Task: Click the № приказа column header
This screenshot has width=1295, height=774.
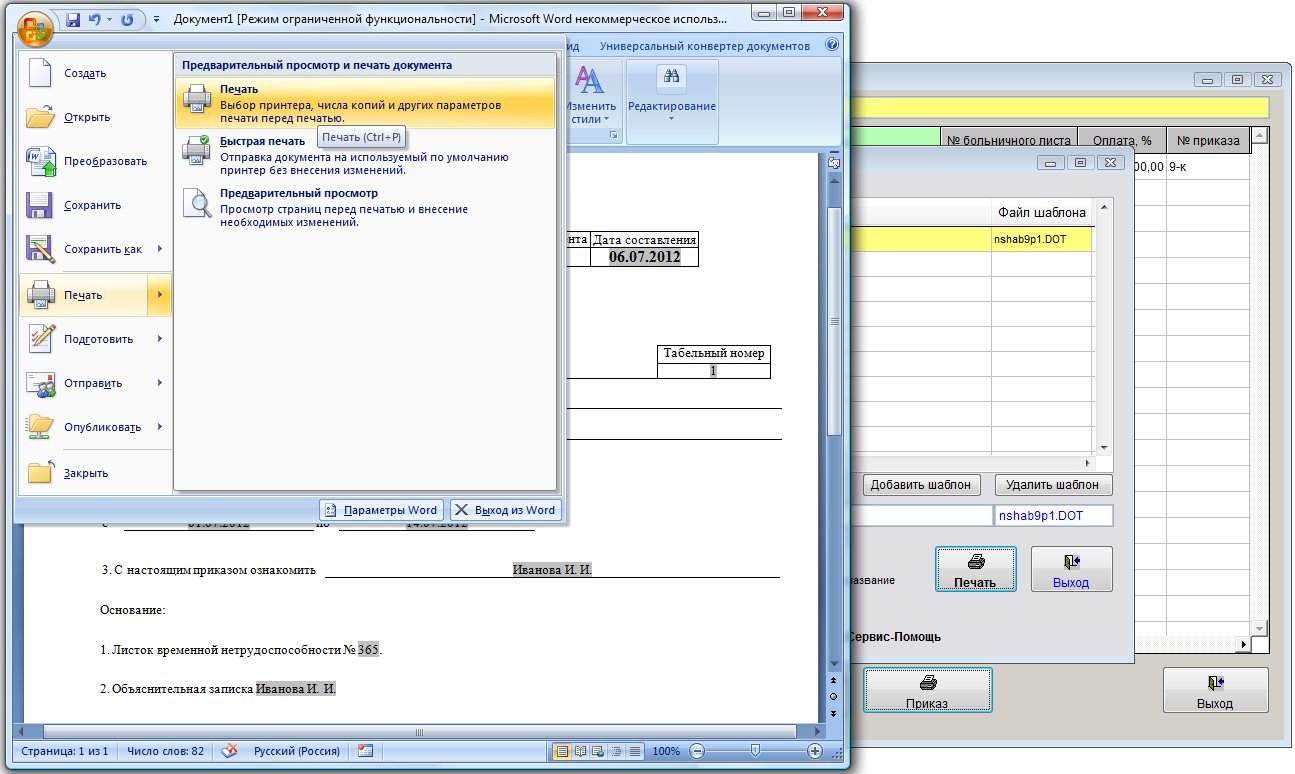Action: pyautogui.click(x=1208, y=141)
